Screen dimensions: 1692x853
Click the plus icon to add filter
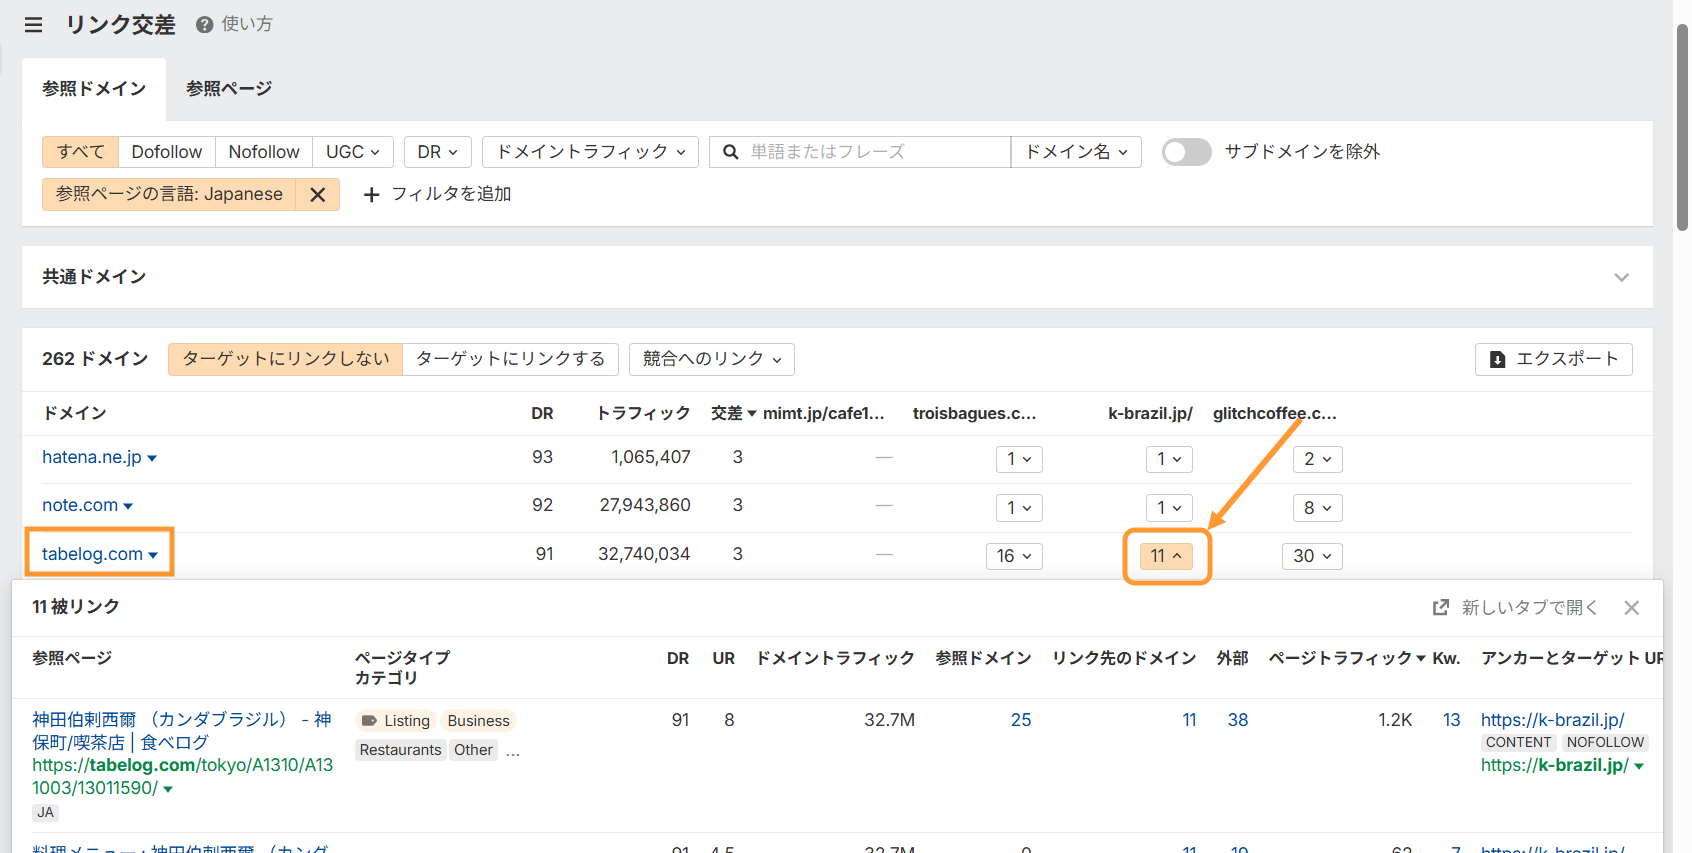(371, 195)
